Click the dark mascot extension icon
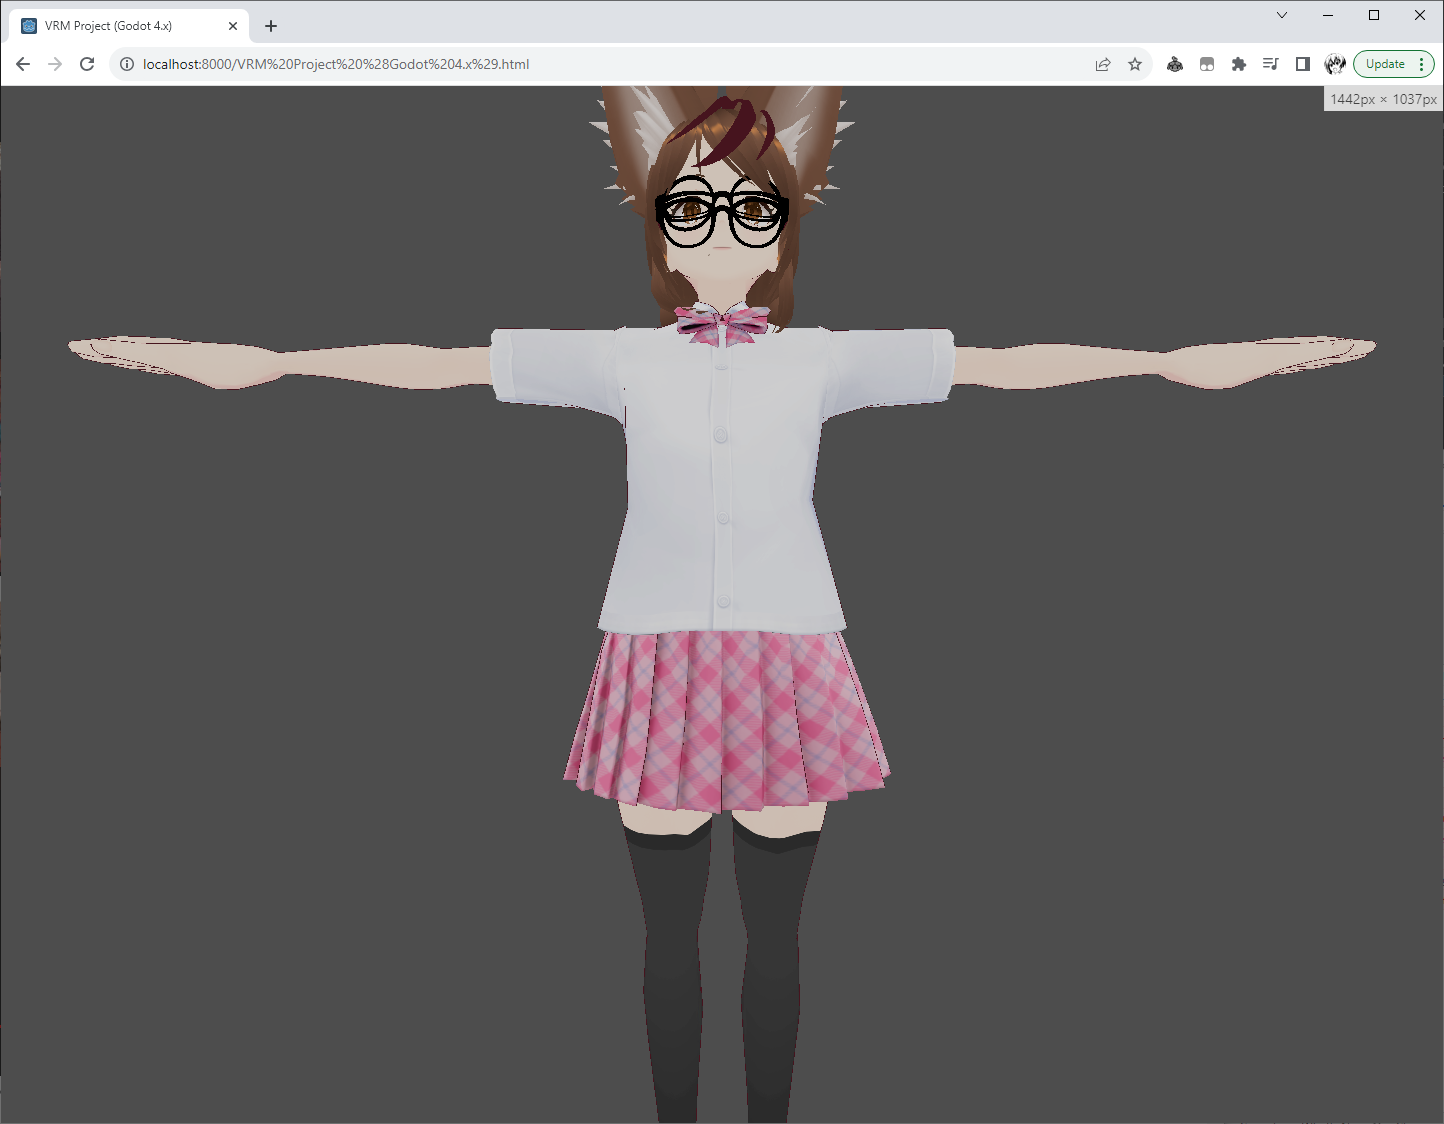The image size is (1444, 1124). (1175, 63)
